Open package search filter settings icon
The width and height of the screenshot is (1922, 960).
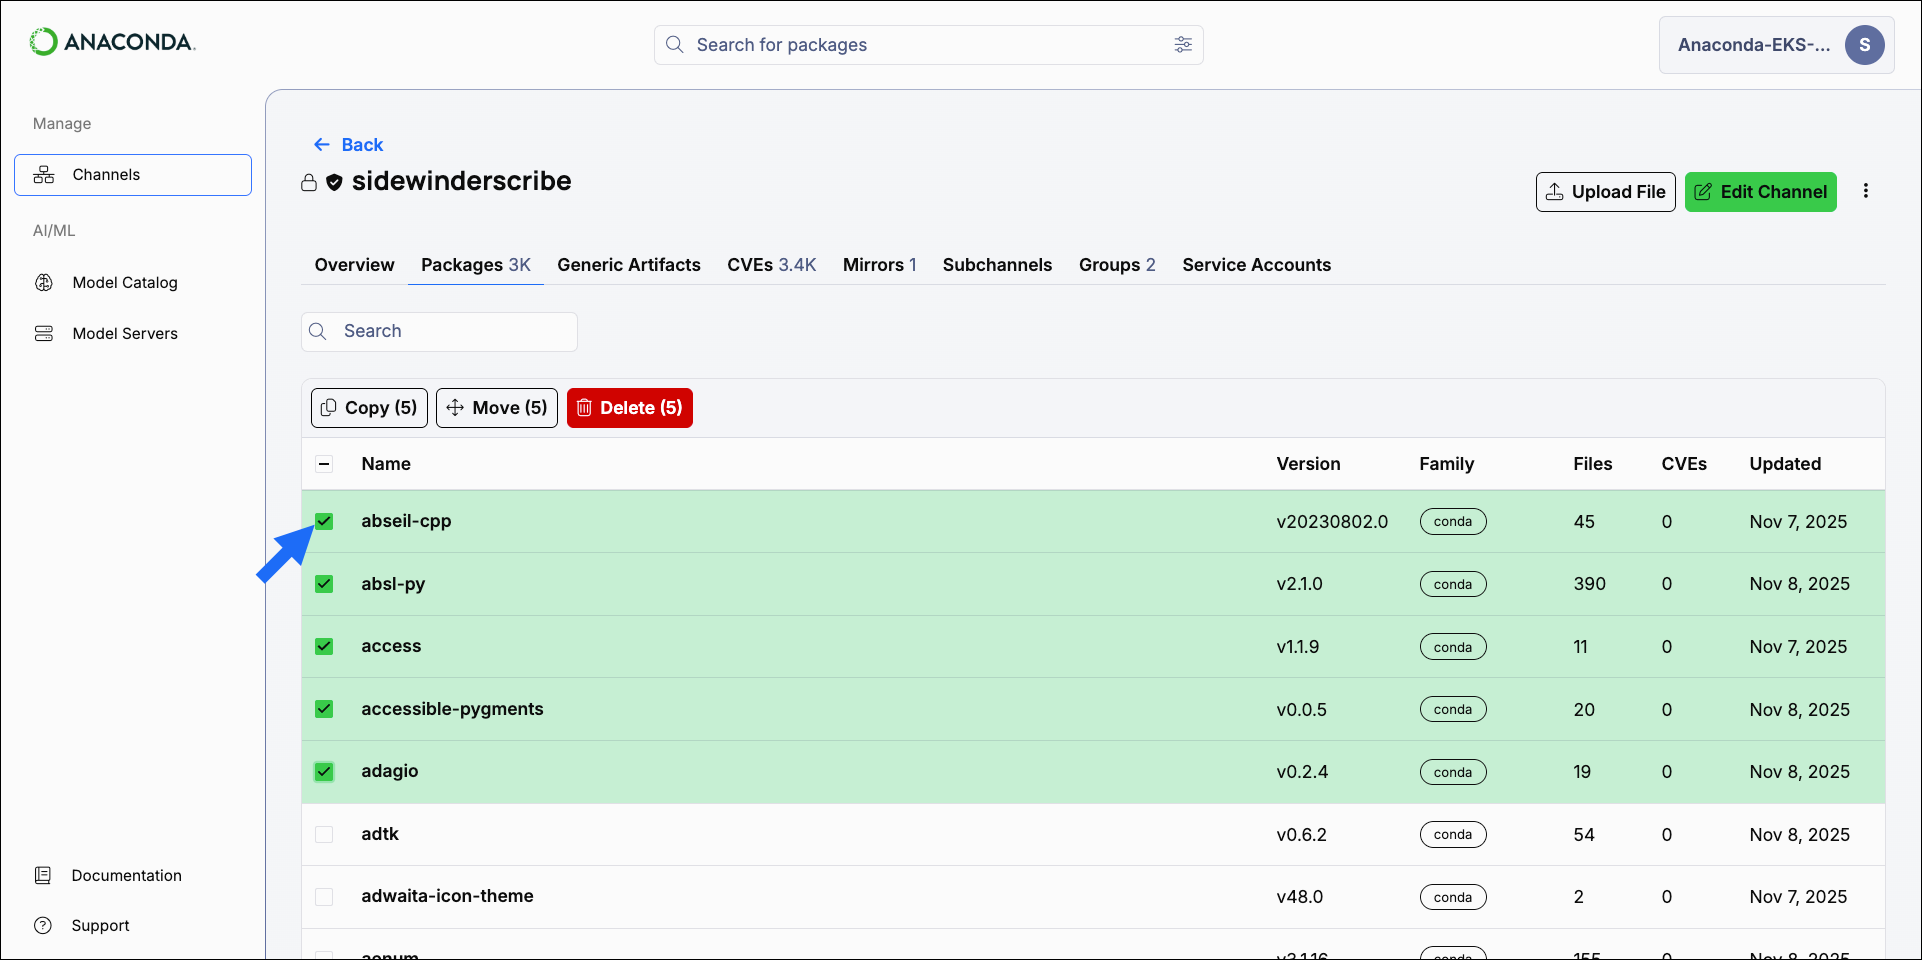(1183, 44)
